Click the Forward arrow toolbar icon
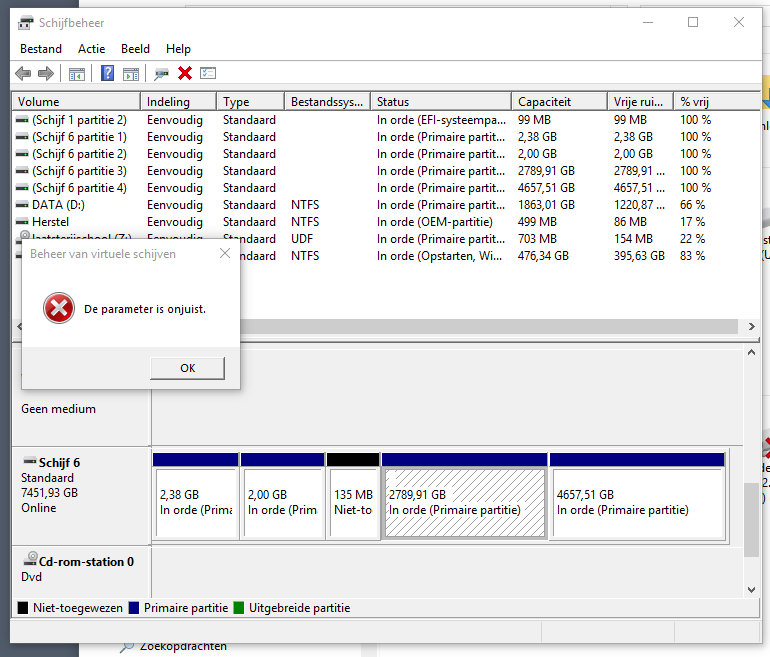The height and width of the screenshot is (657, 770). click(45, 73)
